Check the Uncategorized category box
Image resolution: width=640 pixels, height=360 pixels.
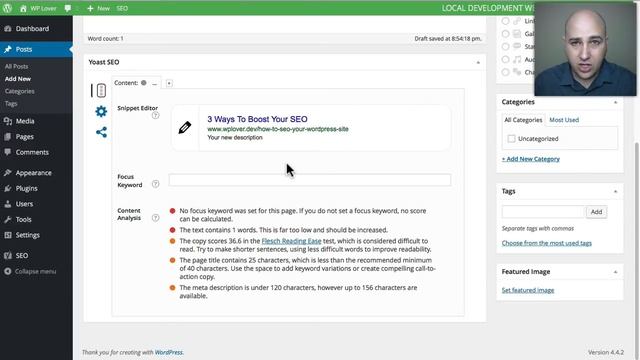[511, 139]
